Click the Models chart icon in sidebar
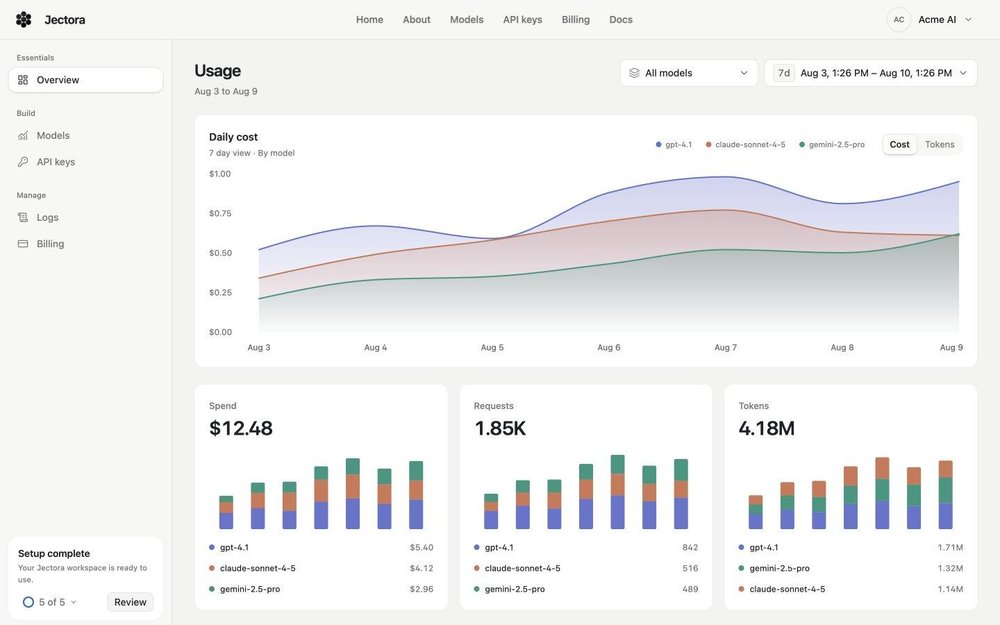Screen dimensions: 1000x625 pos(23,135)
